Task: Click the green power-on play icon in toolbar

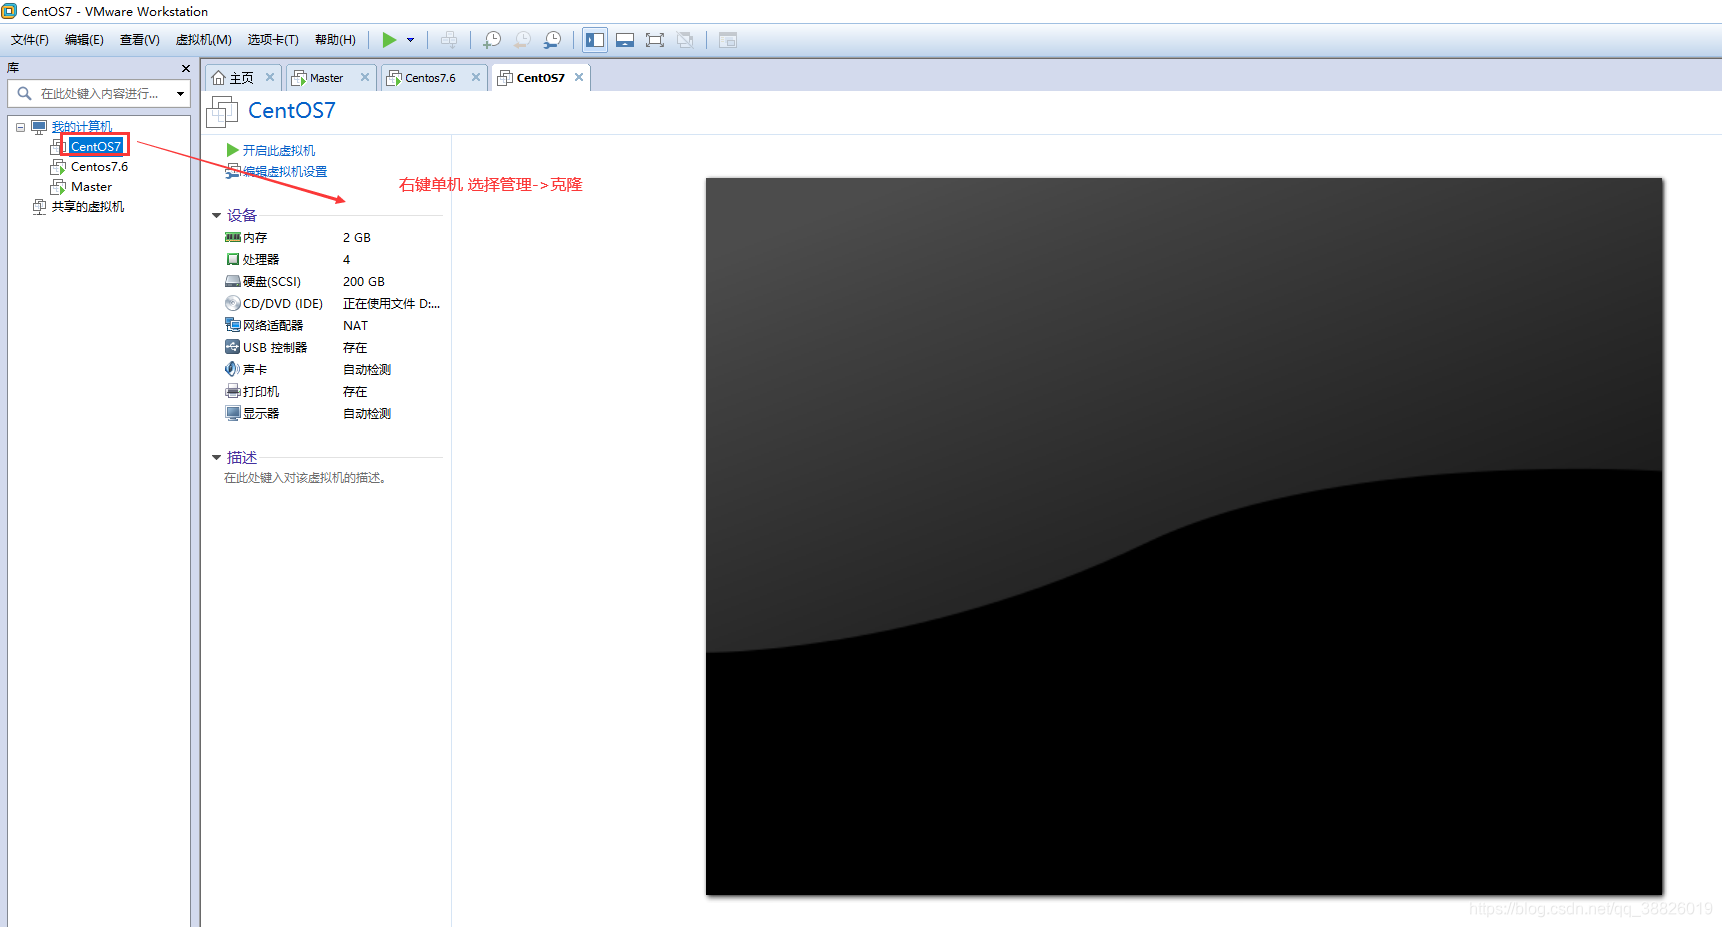Action: click(389, 40)
